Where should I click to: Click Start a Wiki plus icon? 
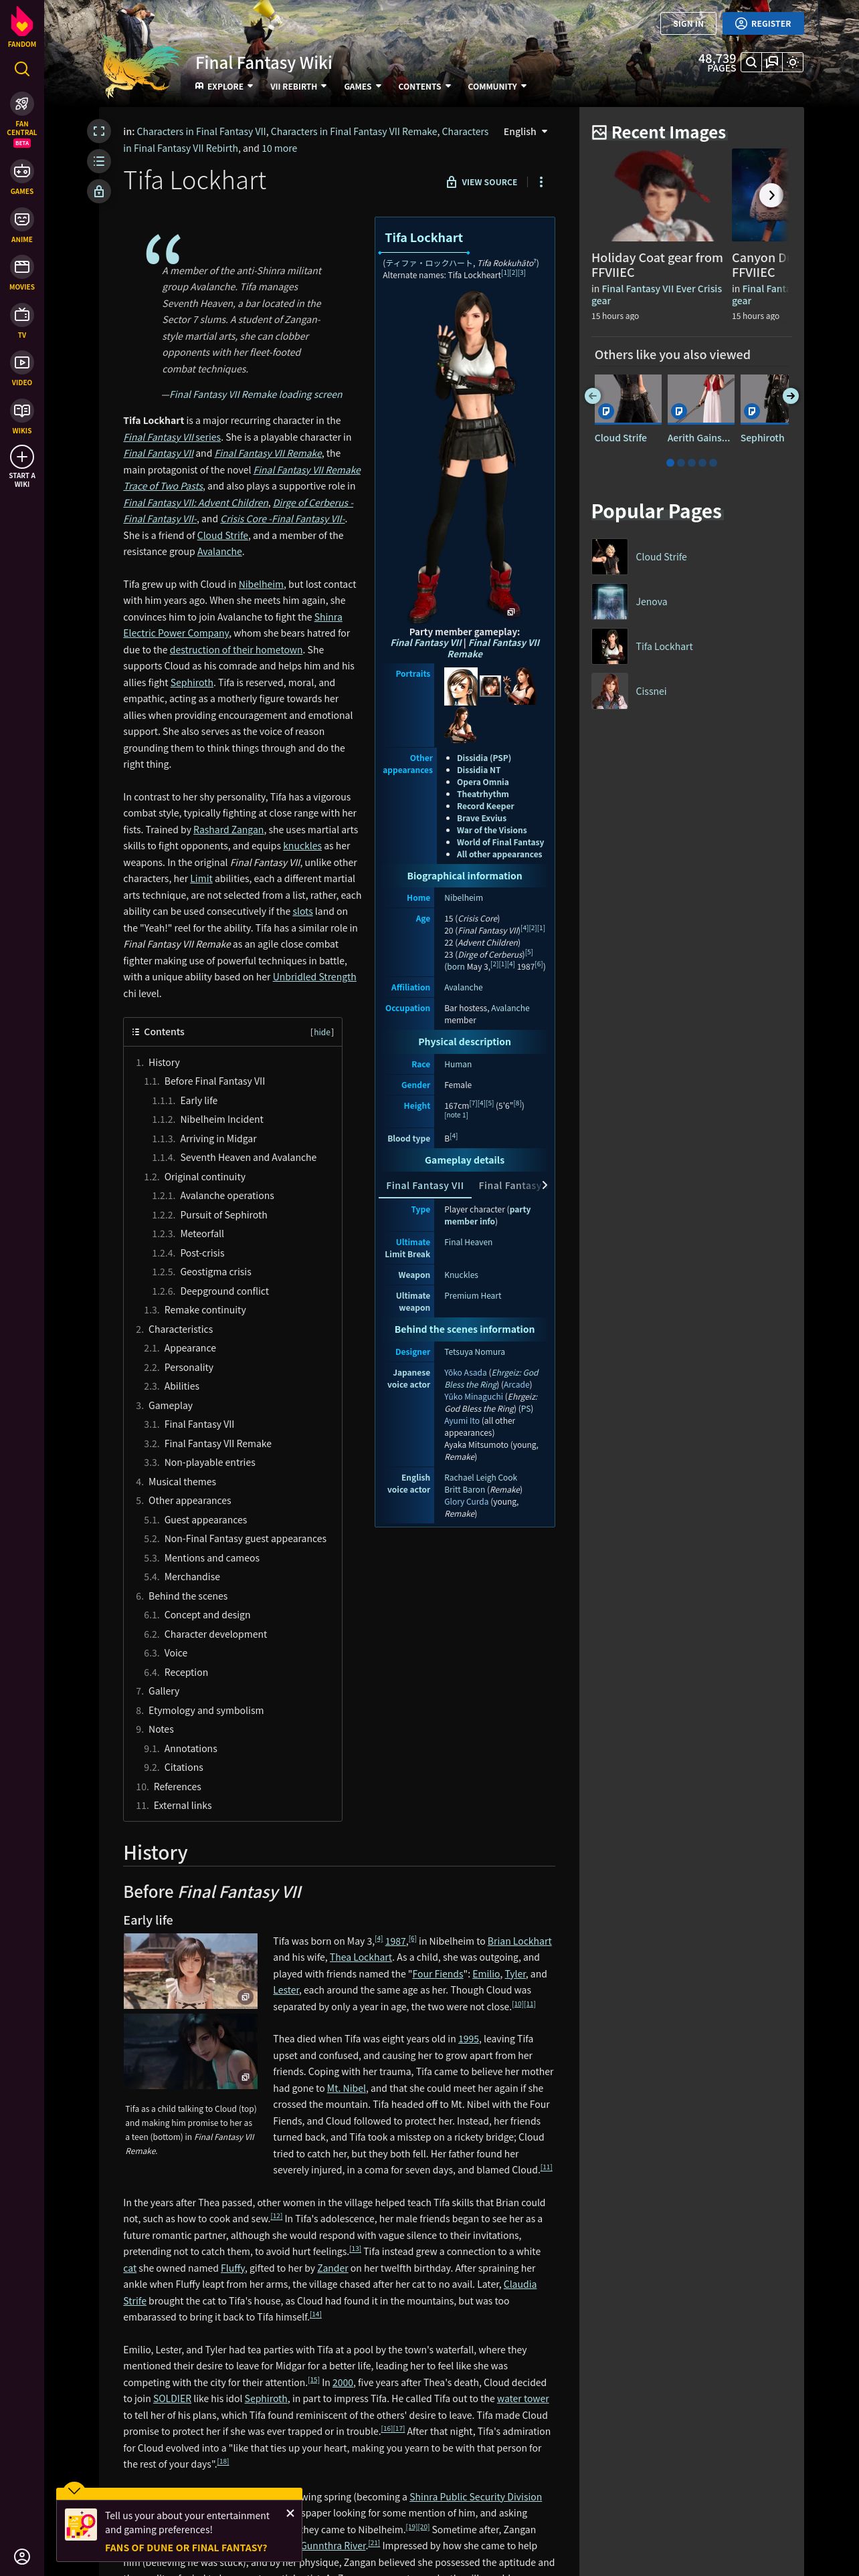22,457
